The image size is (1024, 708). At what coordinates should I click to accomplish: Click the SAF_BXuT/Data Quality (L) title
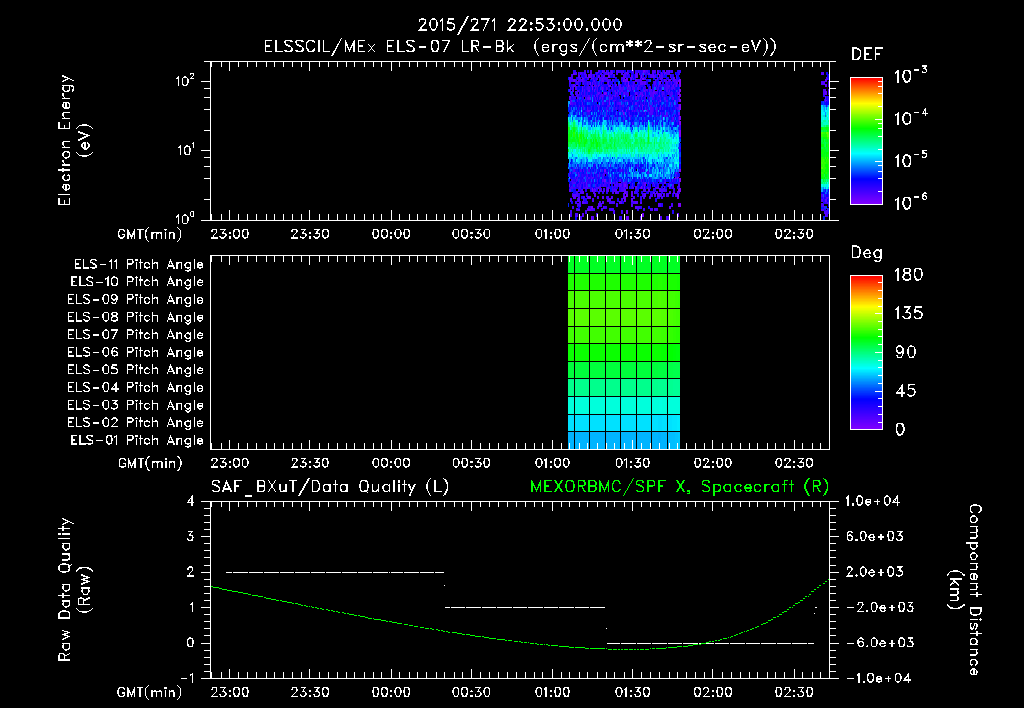[330, 487]
